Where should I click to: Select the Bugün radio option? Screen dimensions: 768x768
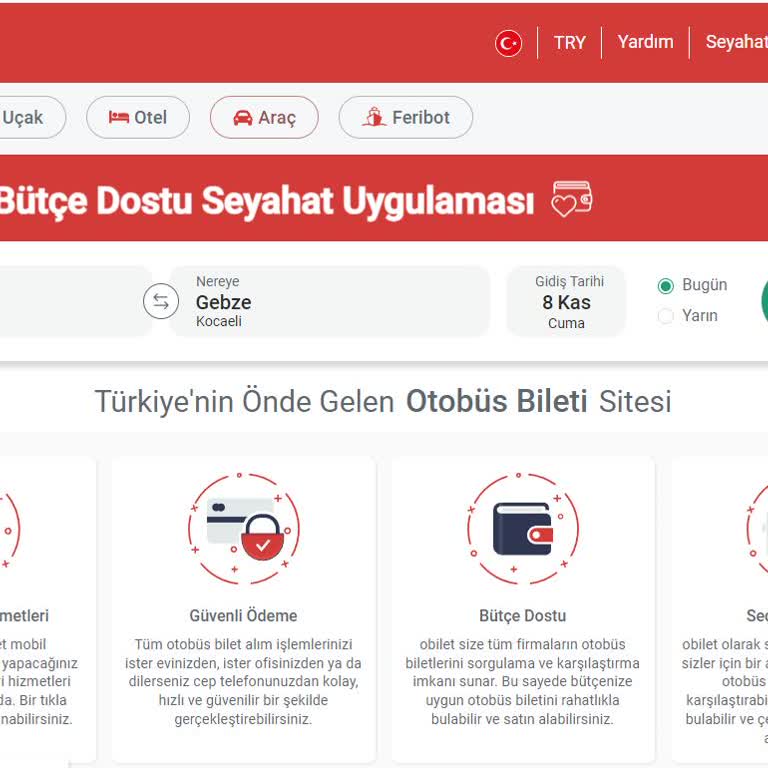coord(665,286)
